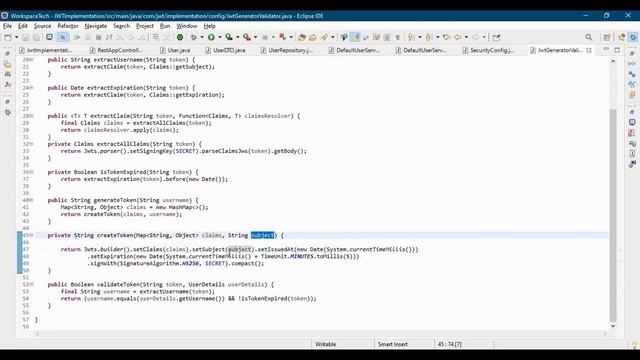Toggle Pin Editor in the toolbar
Screen dimensions: 640x360
point(496,37)
